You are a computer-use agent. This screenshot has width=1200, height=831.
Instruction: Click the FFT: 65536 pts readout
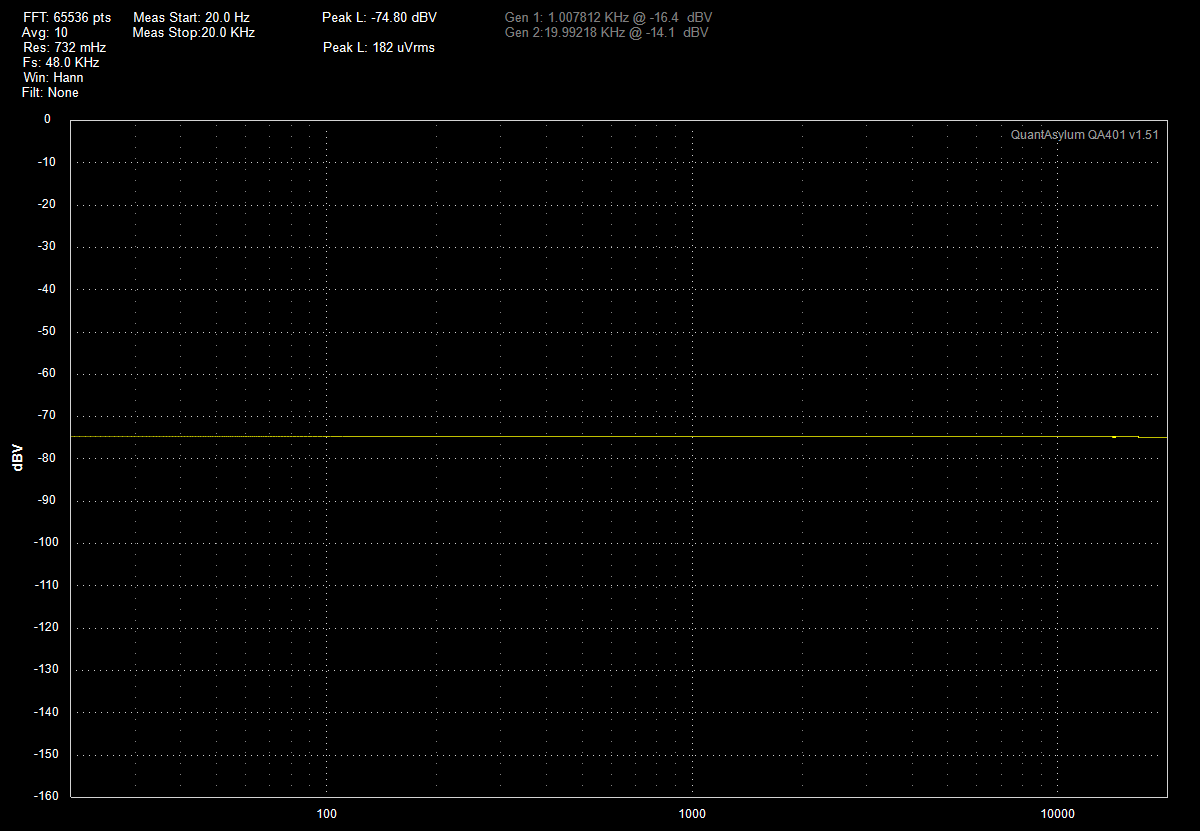67,18
